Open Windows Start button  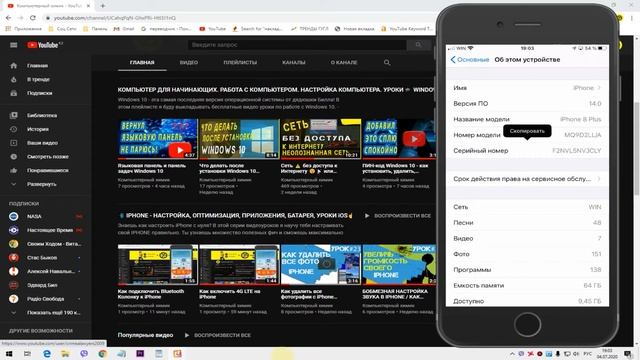pyautogui.click(x=9, y=353)
